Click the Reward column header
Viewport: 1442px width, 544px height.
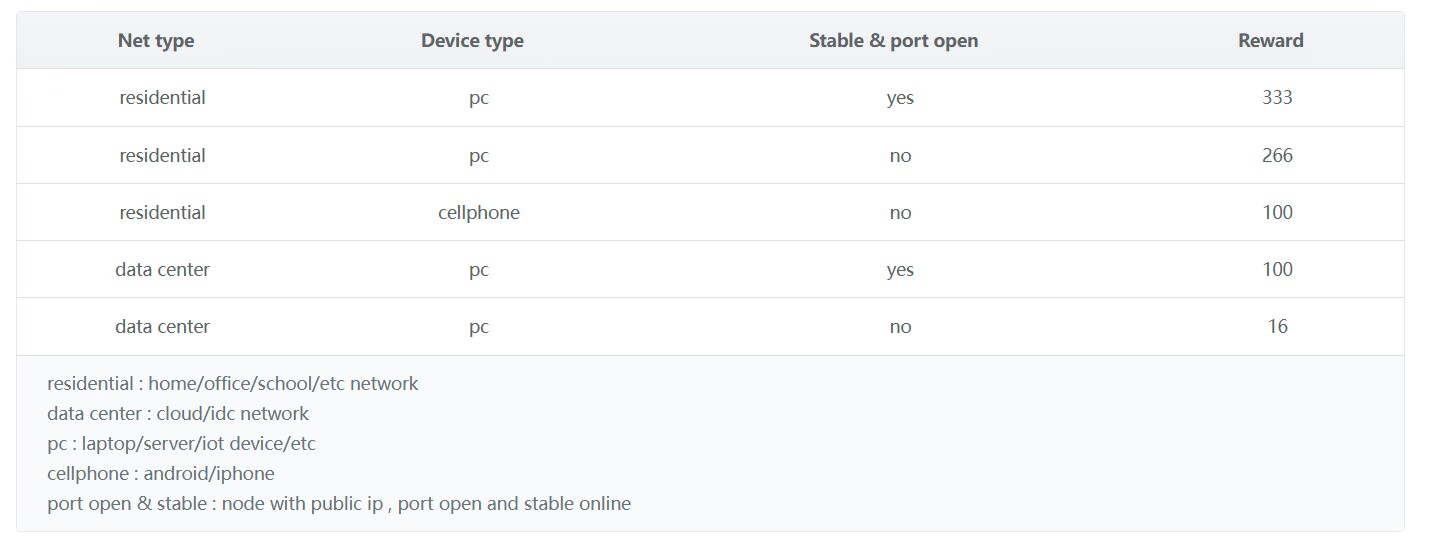click(1270, 41)
